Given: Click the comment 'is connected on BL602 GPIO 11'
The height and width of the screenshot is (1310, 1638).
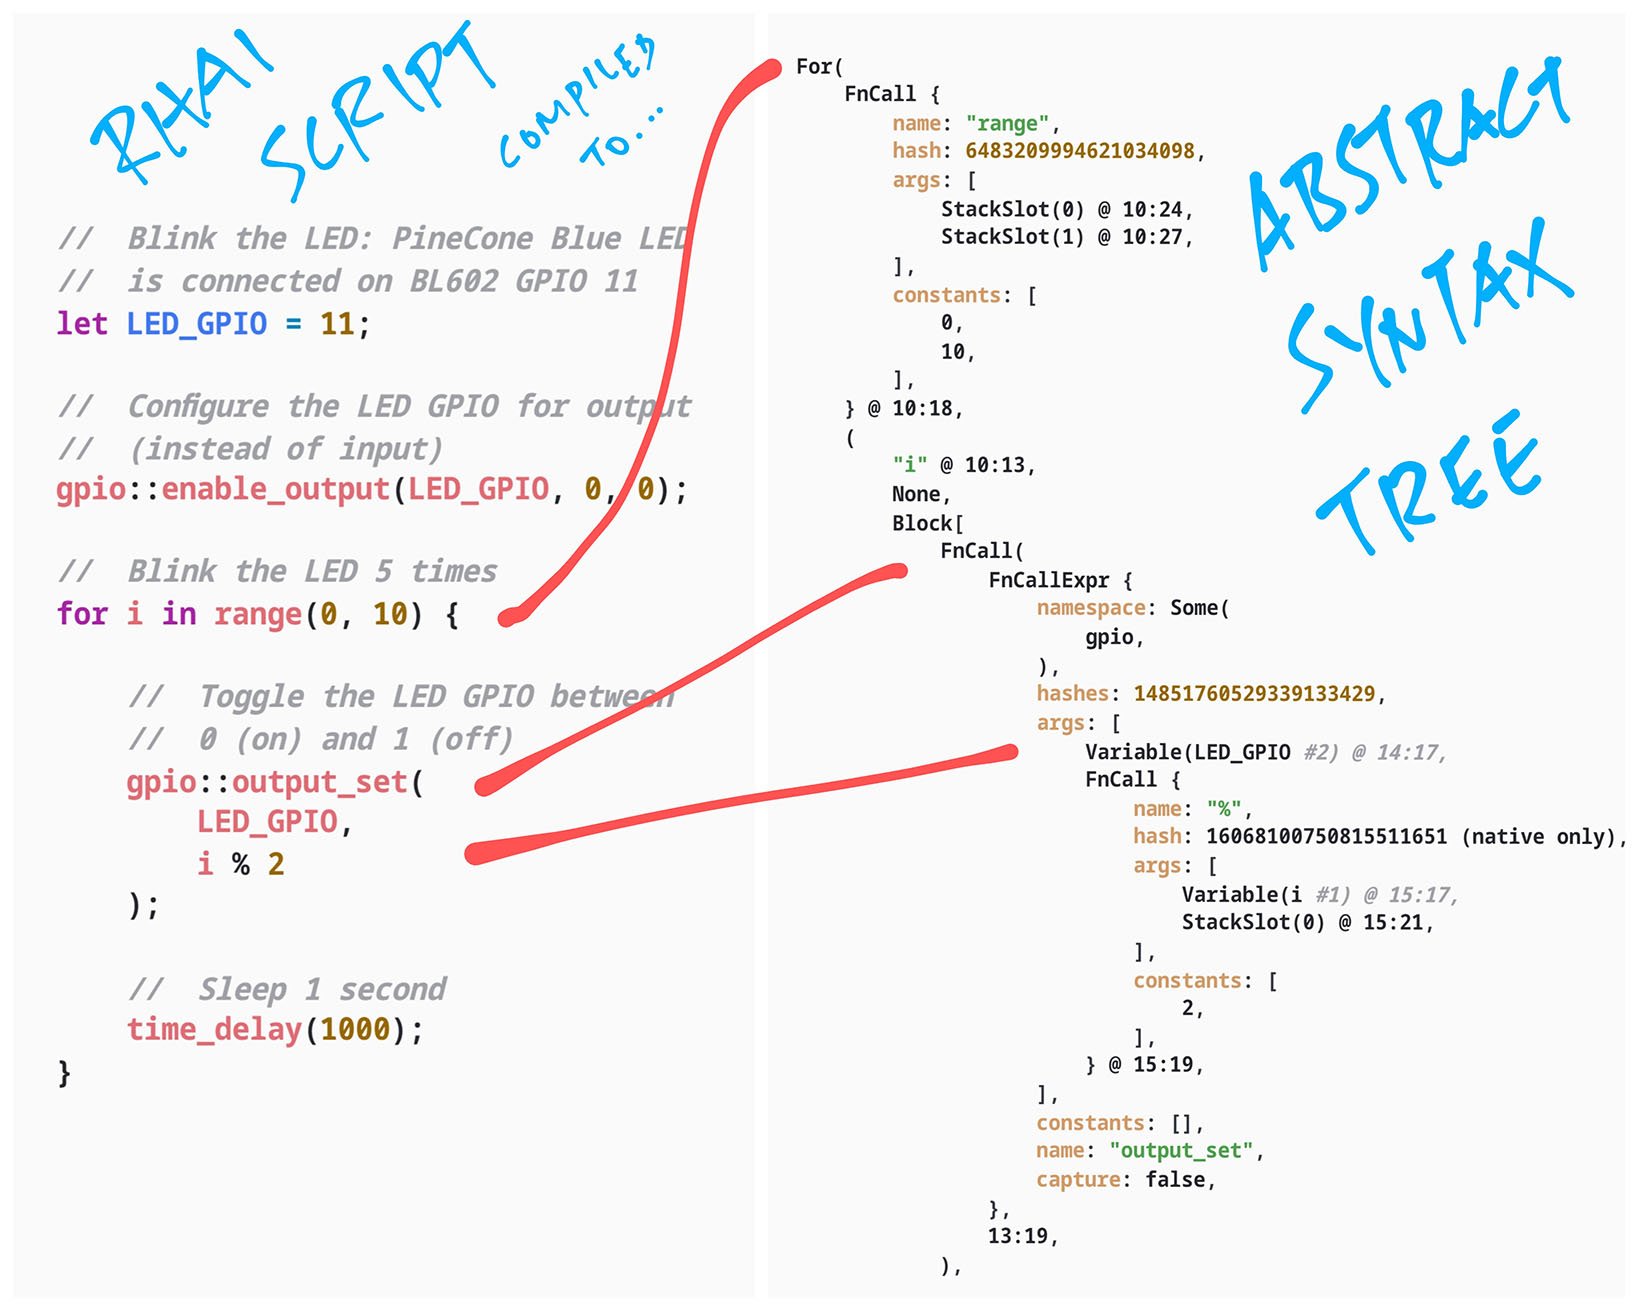Looking at the screenshot, I should pyautogui.click(x=383, y=281).
